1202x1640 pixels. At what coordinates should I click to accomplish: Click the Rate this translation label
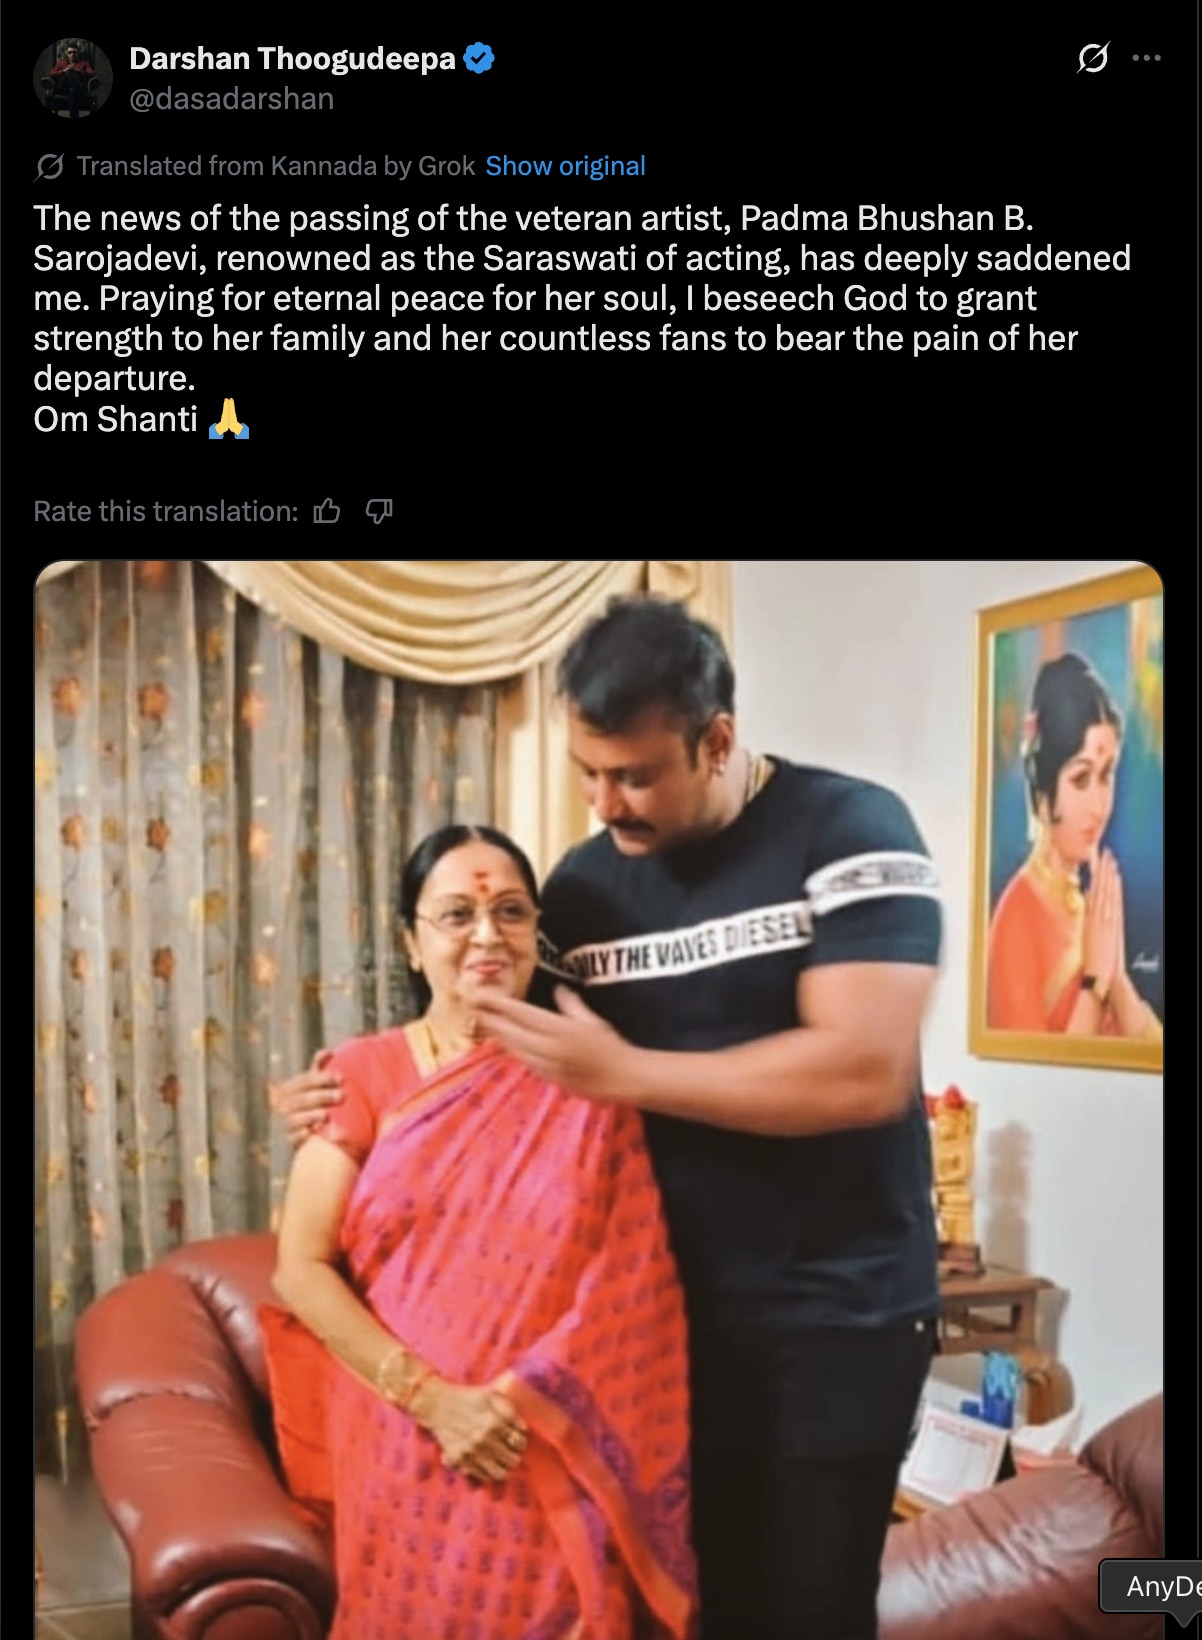[166, 512]
